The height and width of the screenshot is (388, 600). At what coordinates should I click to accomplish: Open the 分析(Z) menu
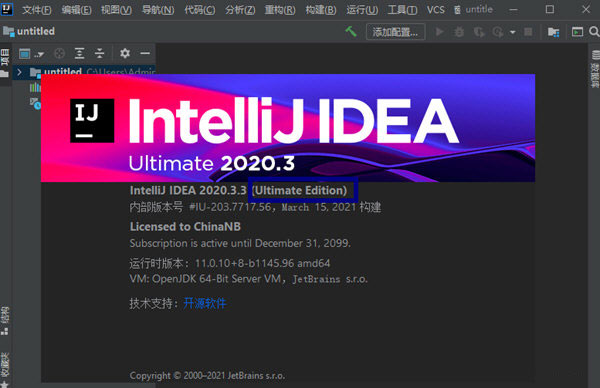[x=240, y=10]
